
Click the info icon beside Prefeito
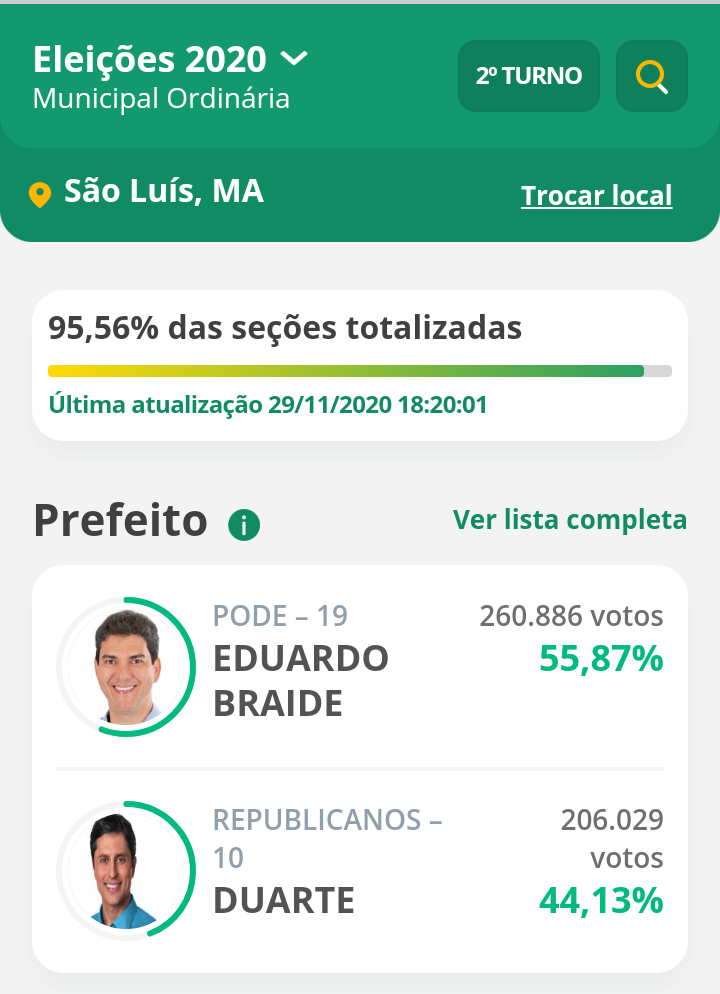244,524
